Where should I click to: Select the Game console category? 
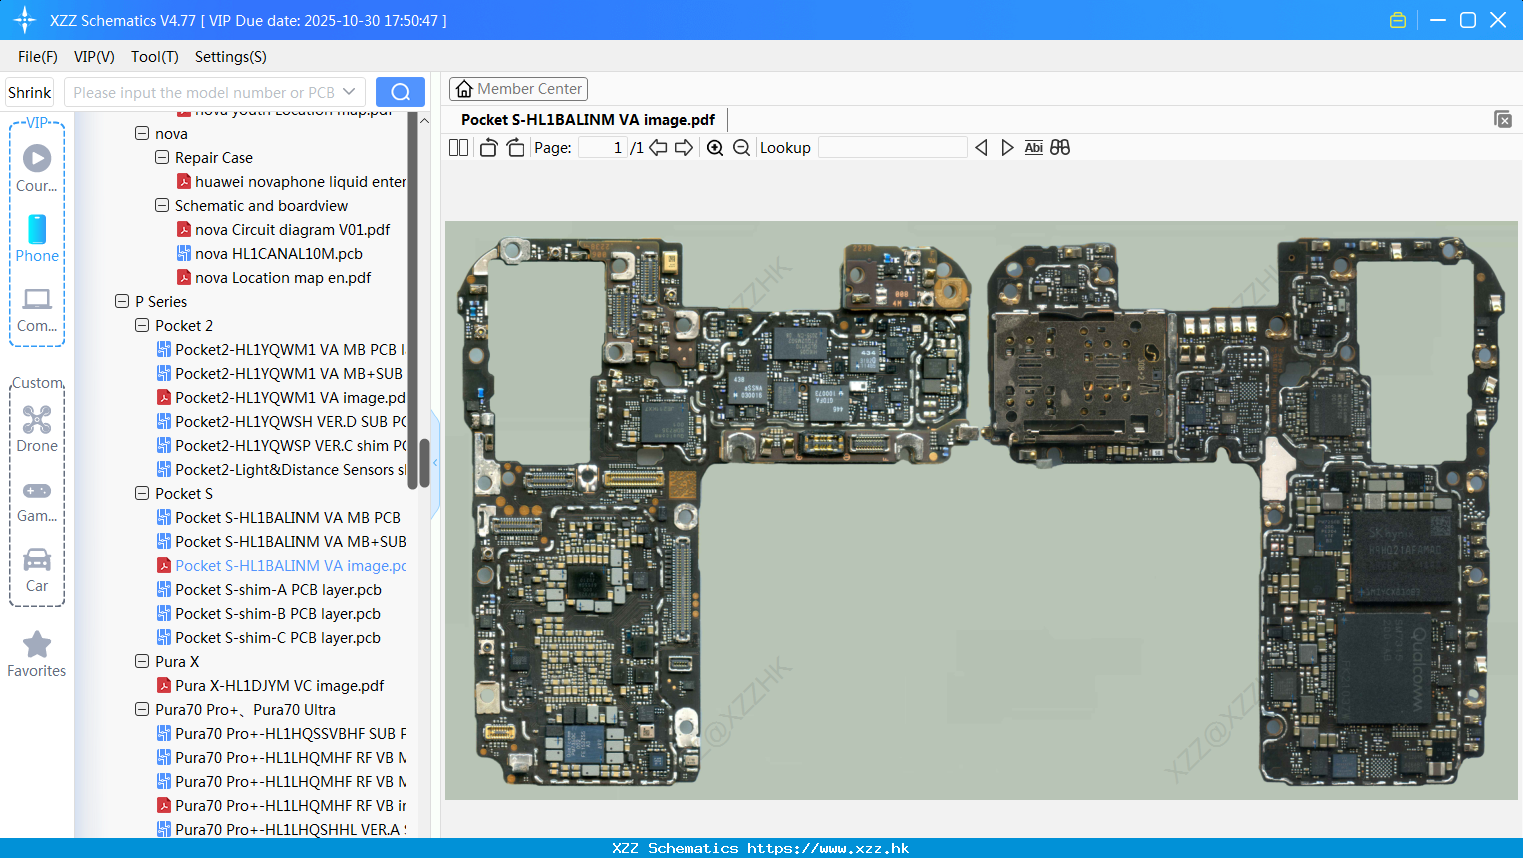tap(37, 500)
